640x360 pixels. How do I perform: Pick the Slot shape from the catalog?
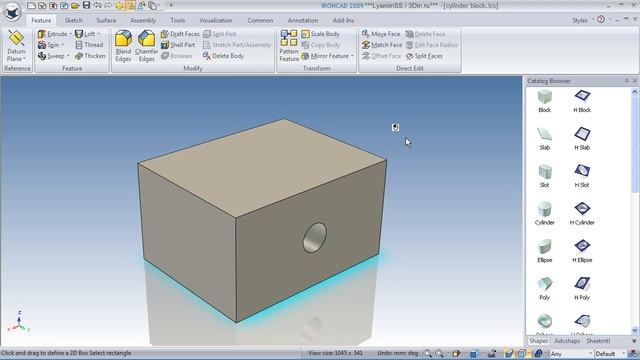click(544, 176)
